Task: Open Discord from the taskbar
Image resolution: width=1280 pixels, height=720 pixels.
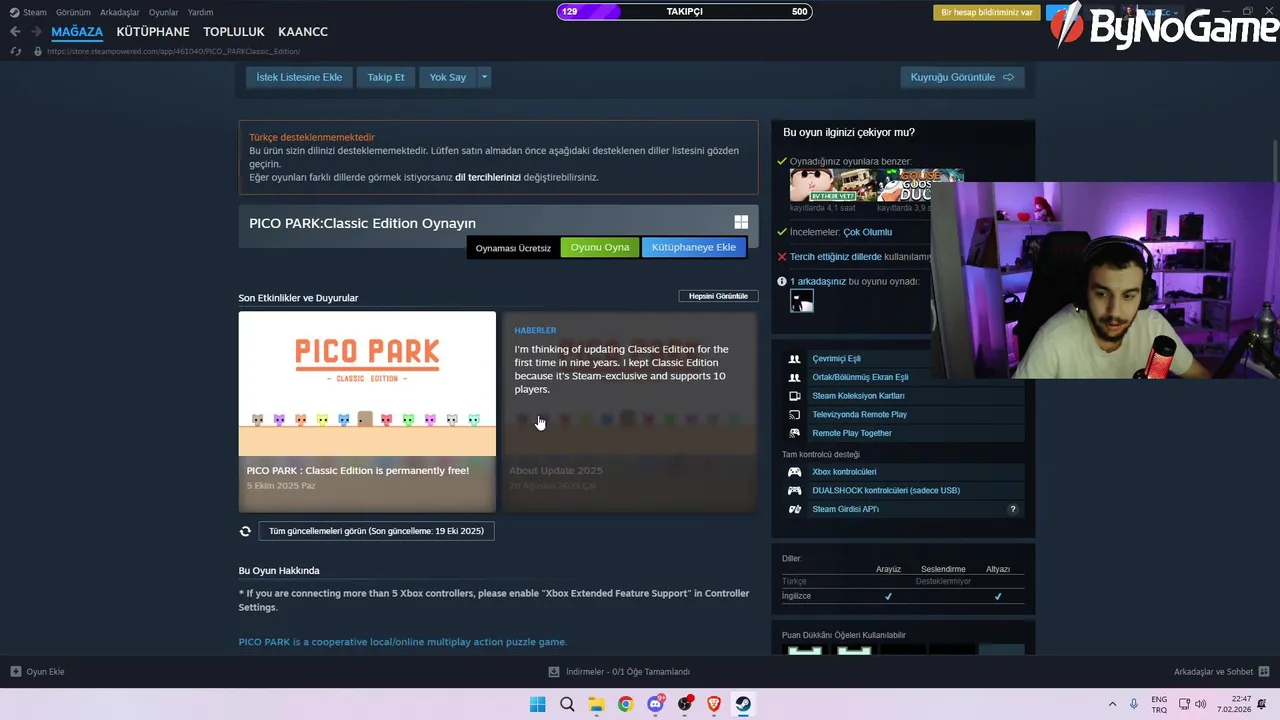Action: point(655,704)
